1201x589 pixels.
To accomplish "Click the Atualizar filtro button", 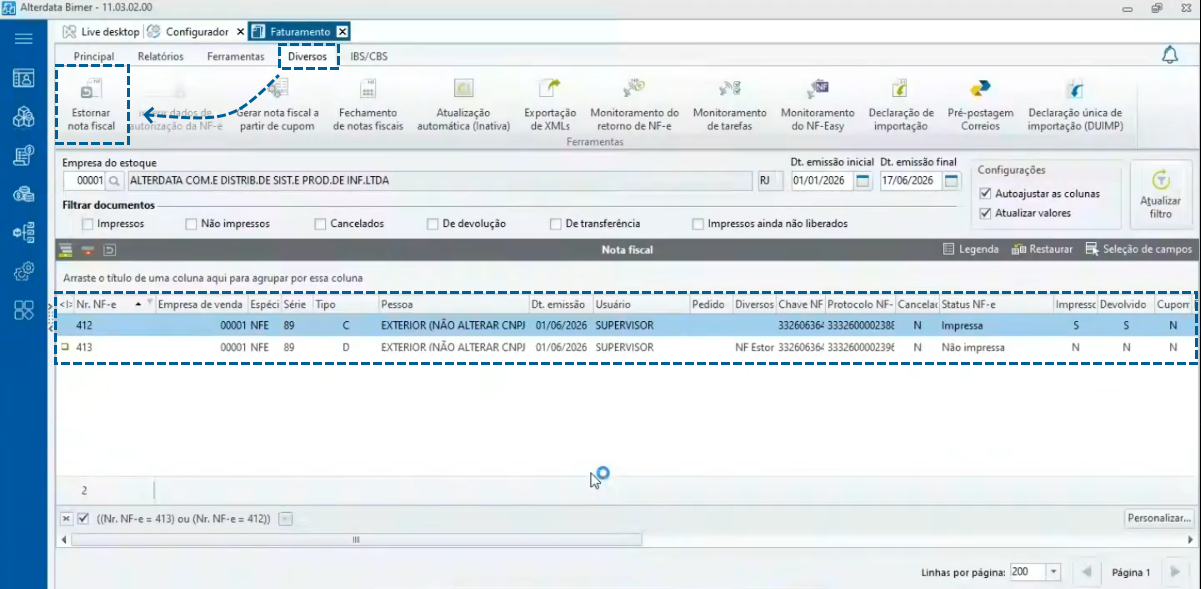I will coord(1160,195).
